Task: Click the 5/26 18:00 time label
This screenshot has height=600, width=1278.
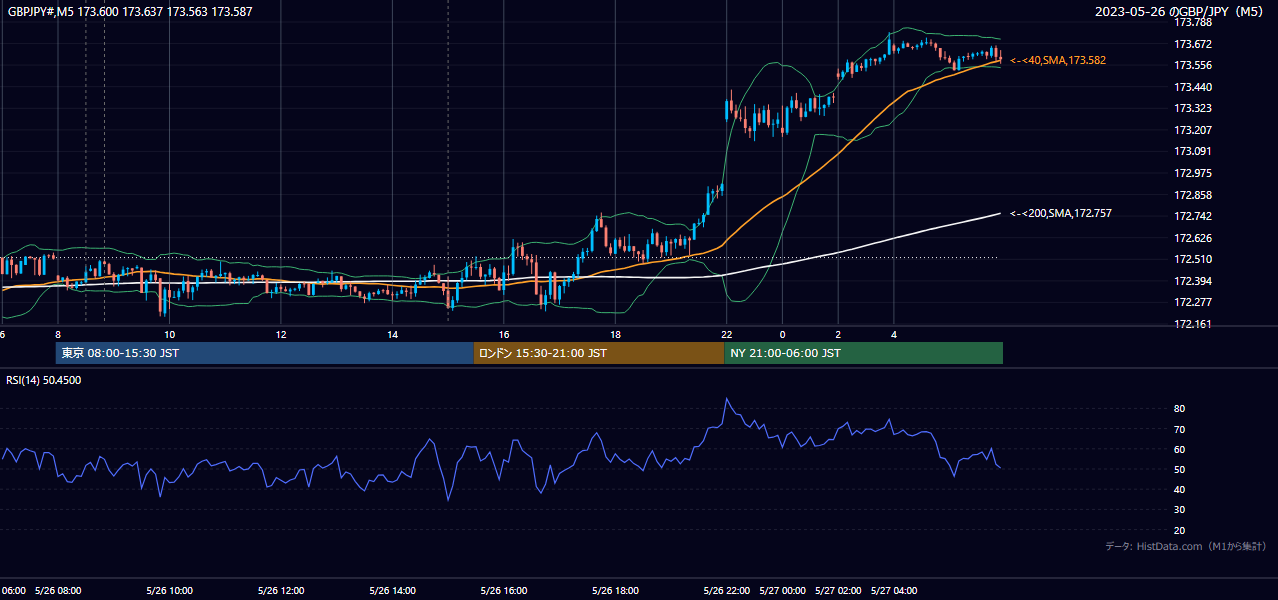Action: [616, 590]
